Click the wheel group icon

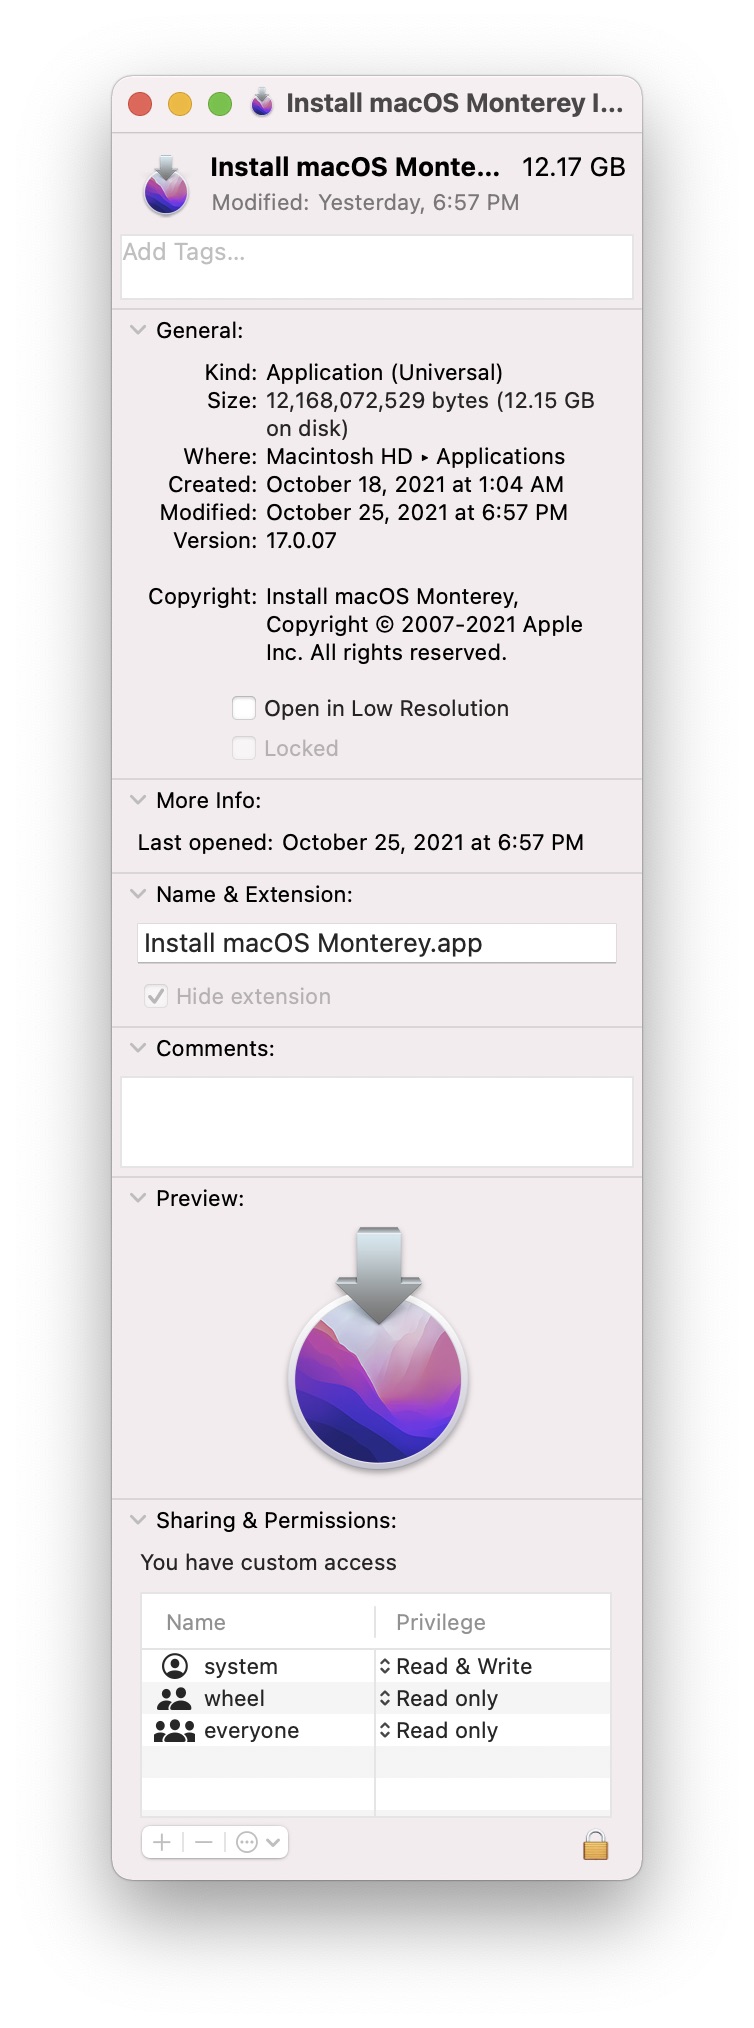coord(175,1698)
